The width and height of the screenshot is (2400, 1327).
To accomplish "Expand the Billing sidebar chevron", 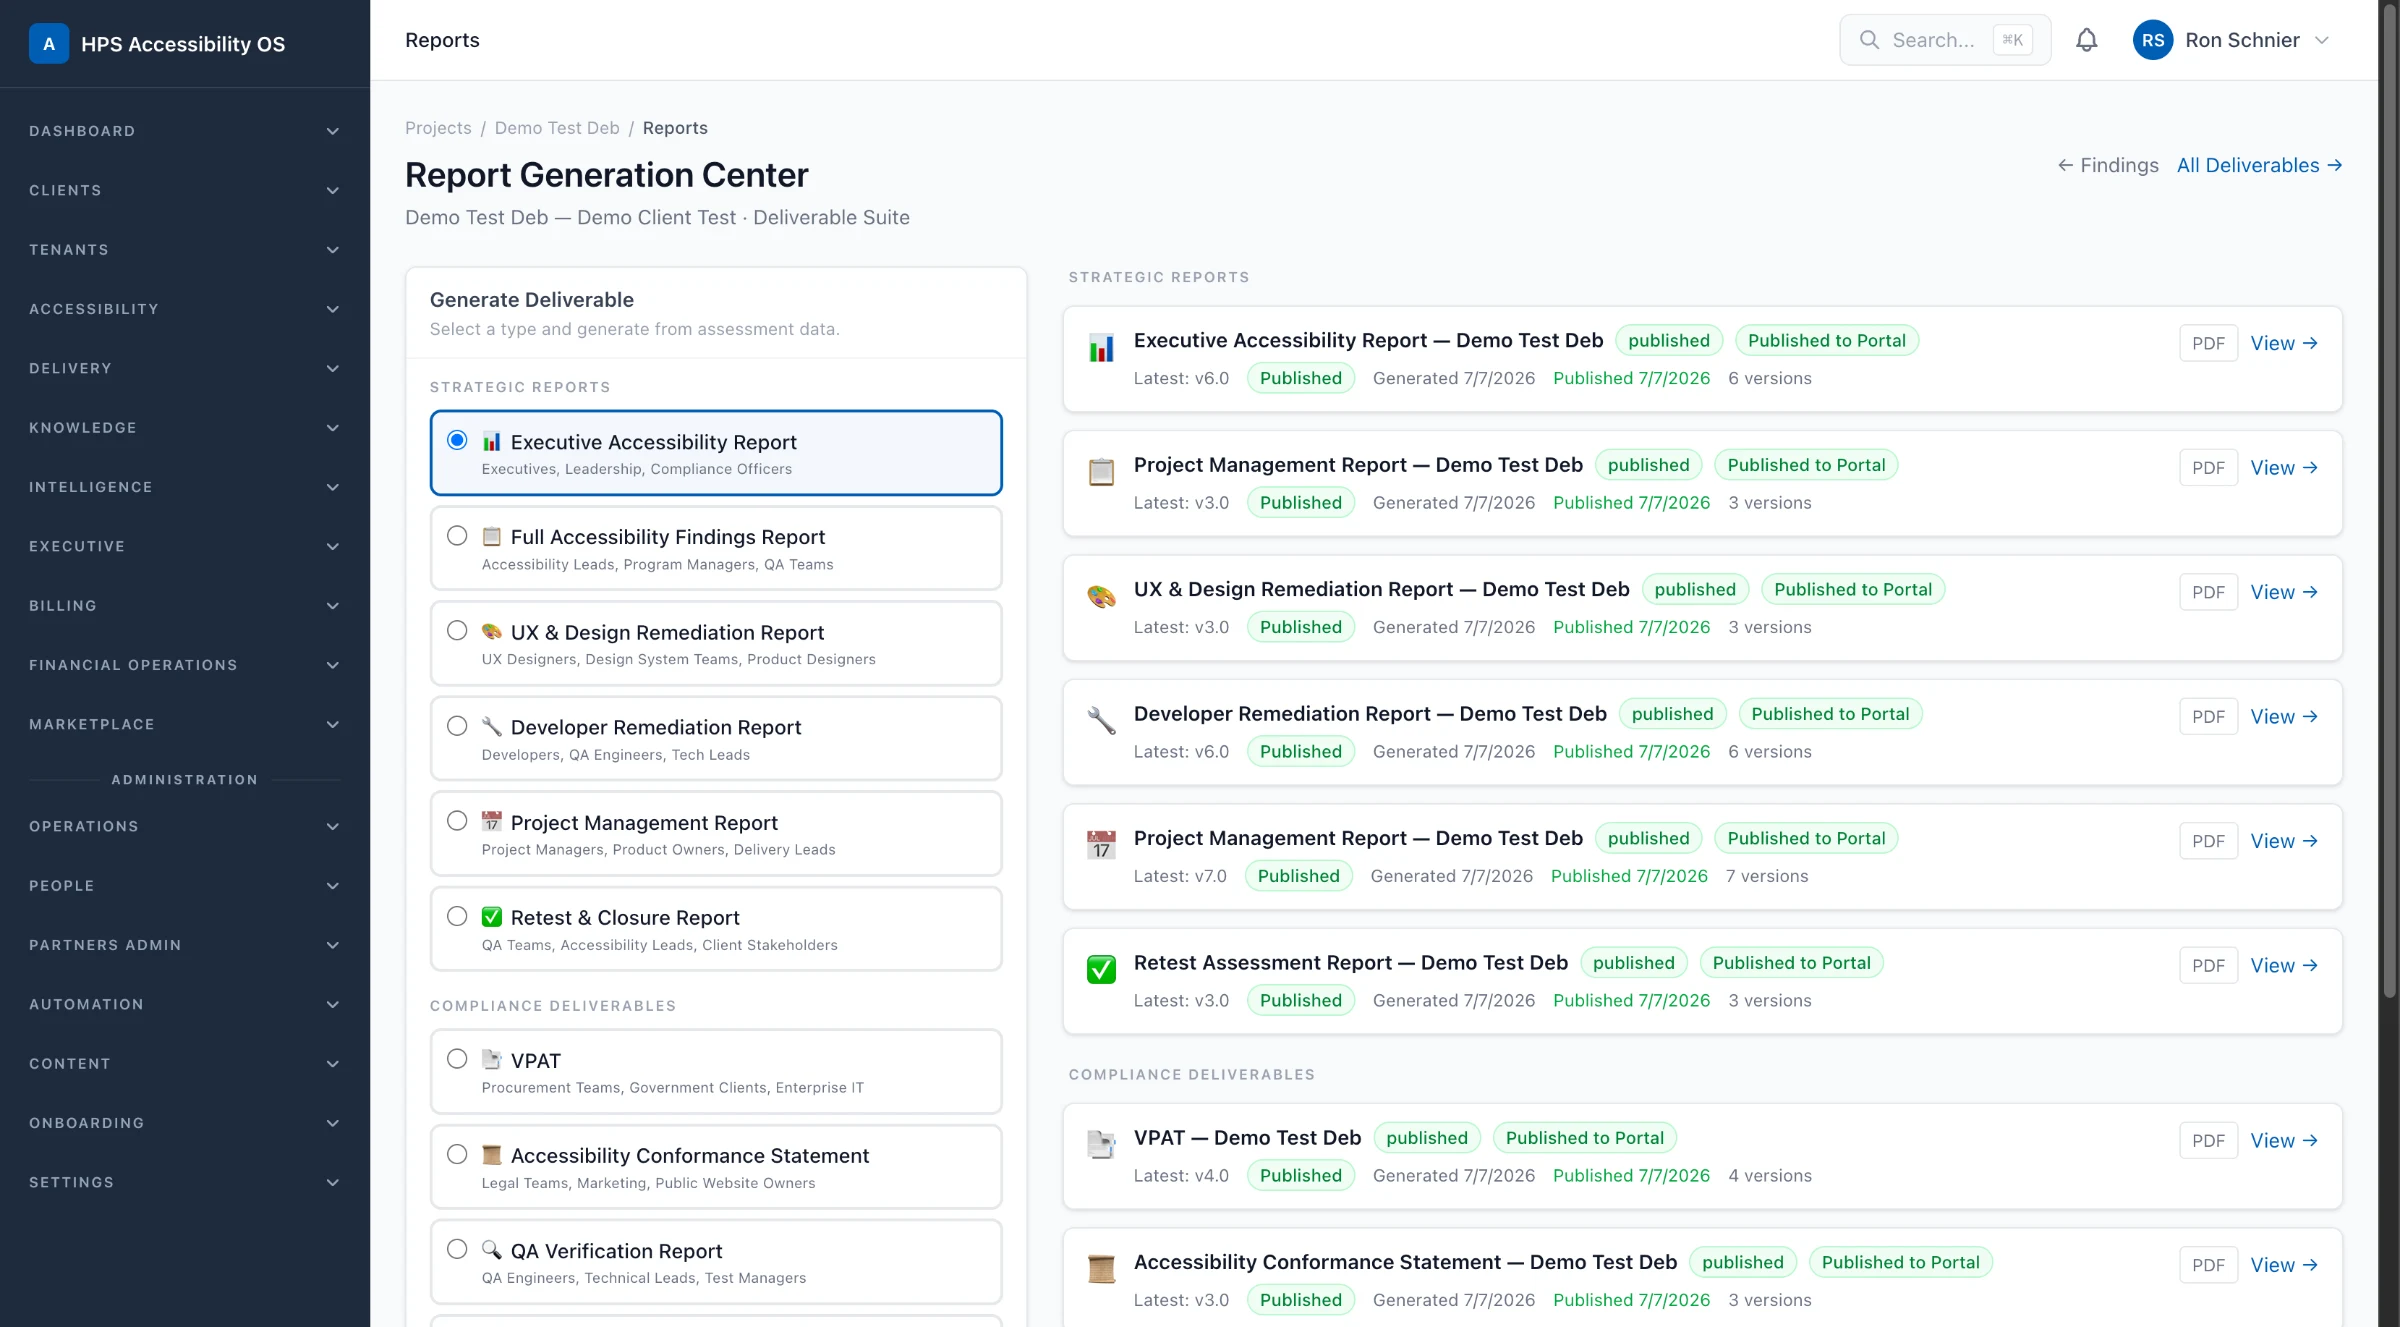I will 333,606.
